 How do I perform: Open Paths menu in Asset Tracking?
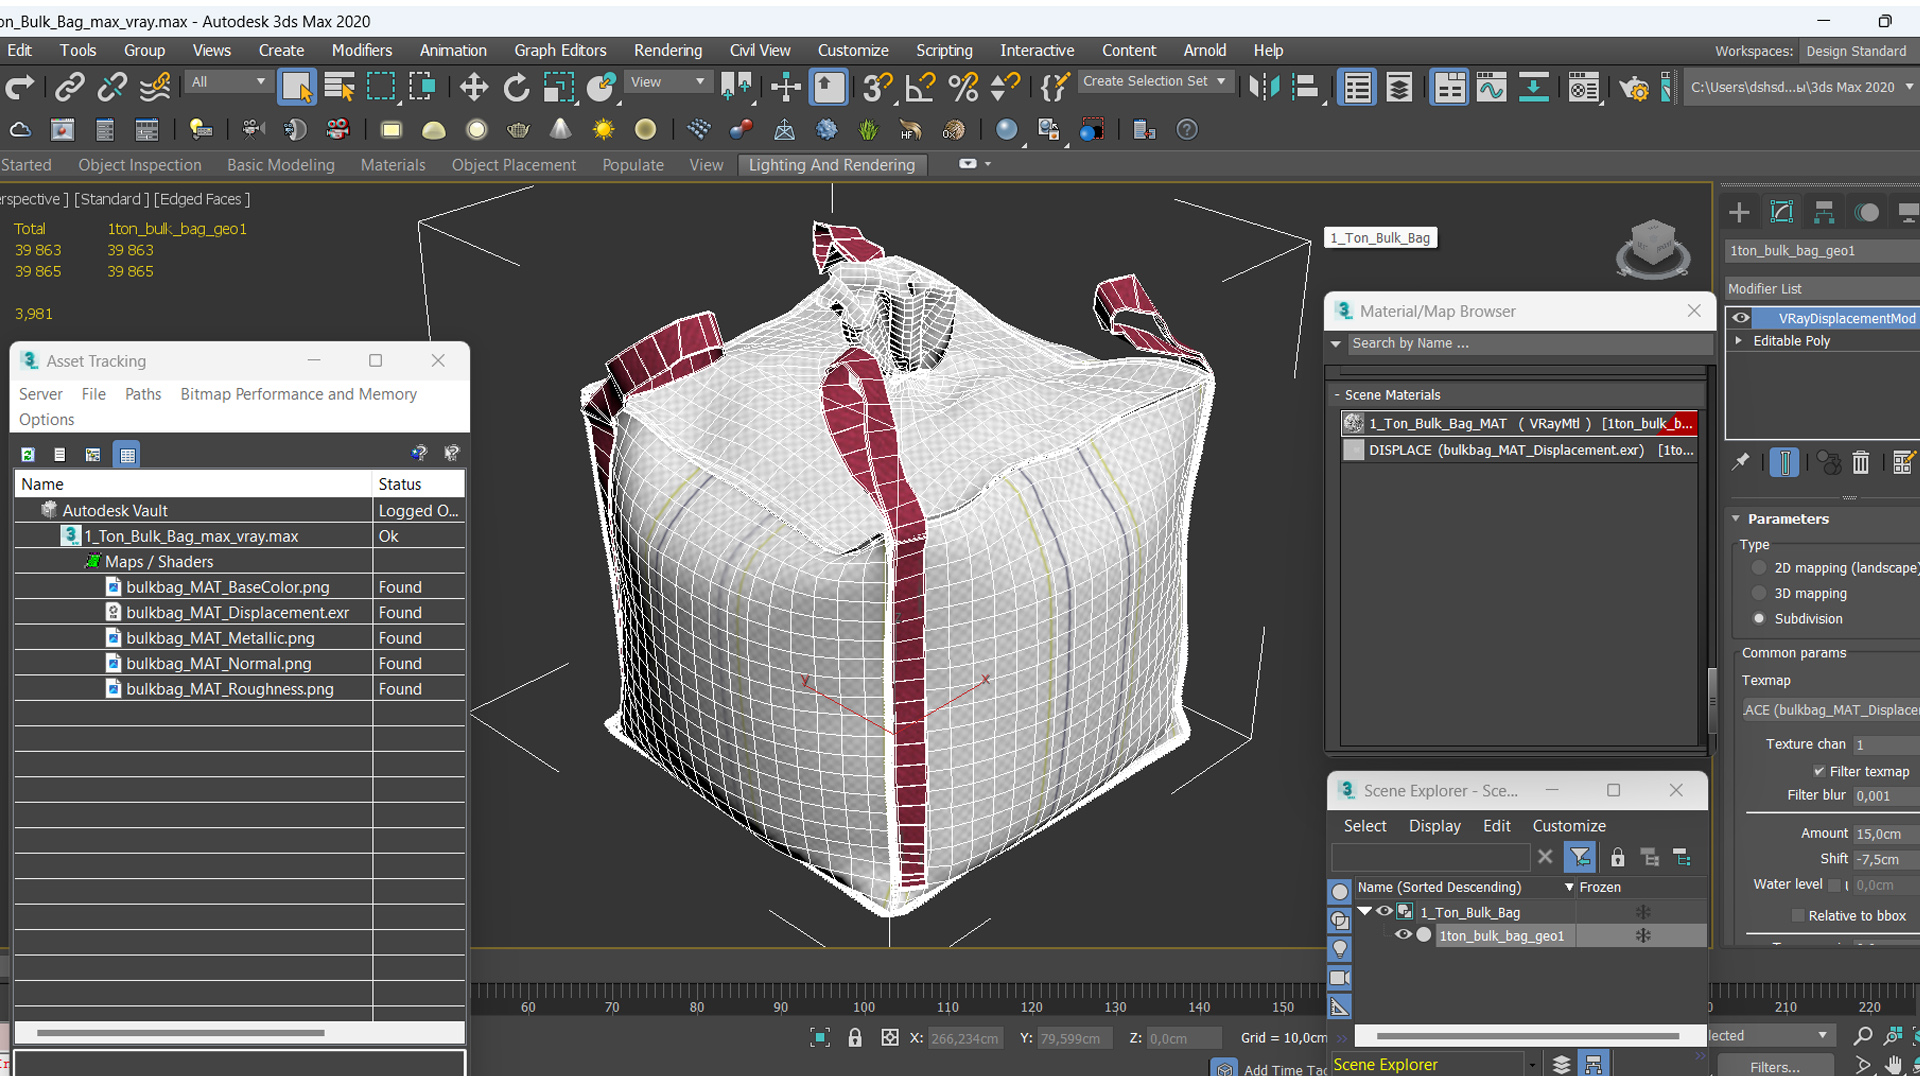pyautogui.click(x=143, y=394)
